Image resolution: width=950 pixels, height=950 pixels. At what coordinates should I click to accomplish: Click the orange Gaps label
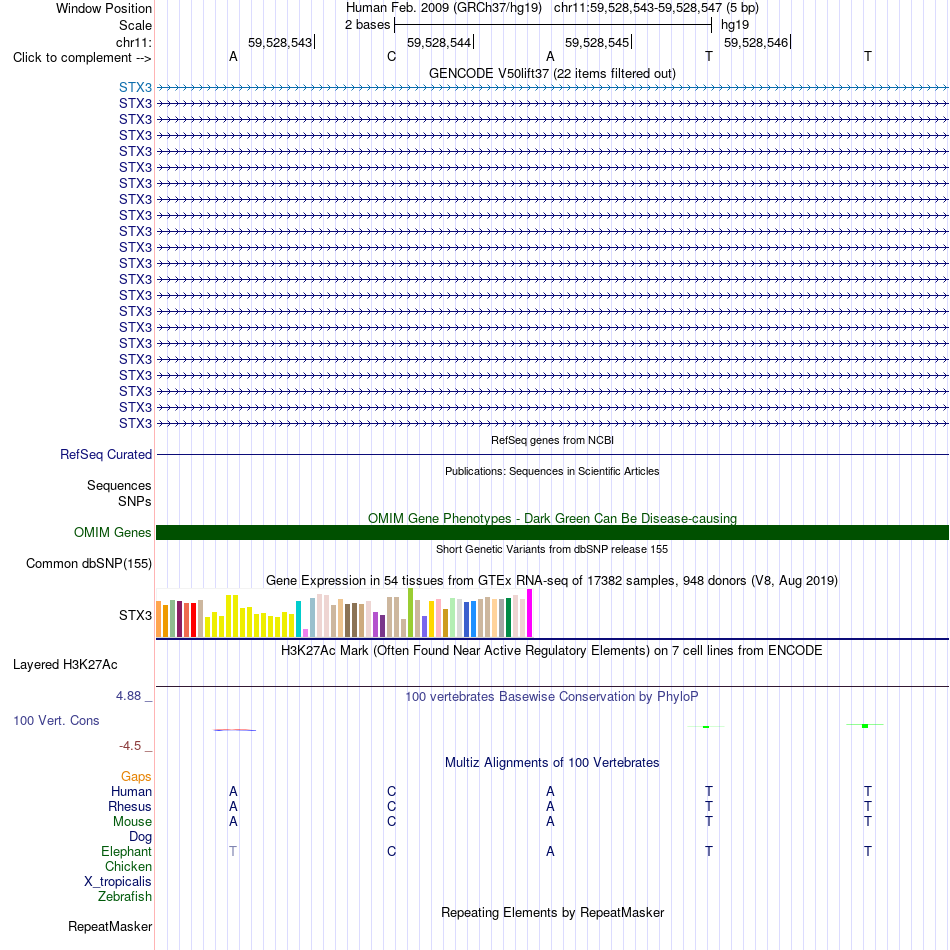[x=136, y=777]
